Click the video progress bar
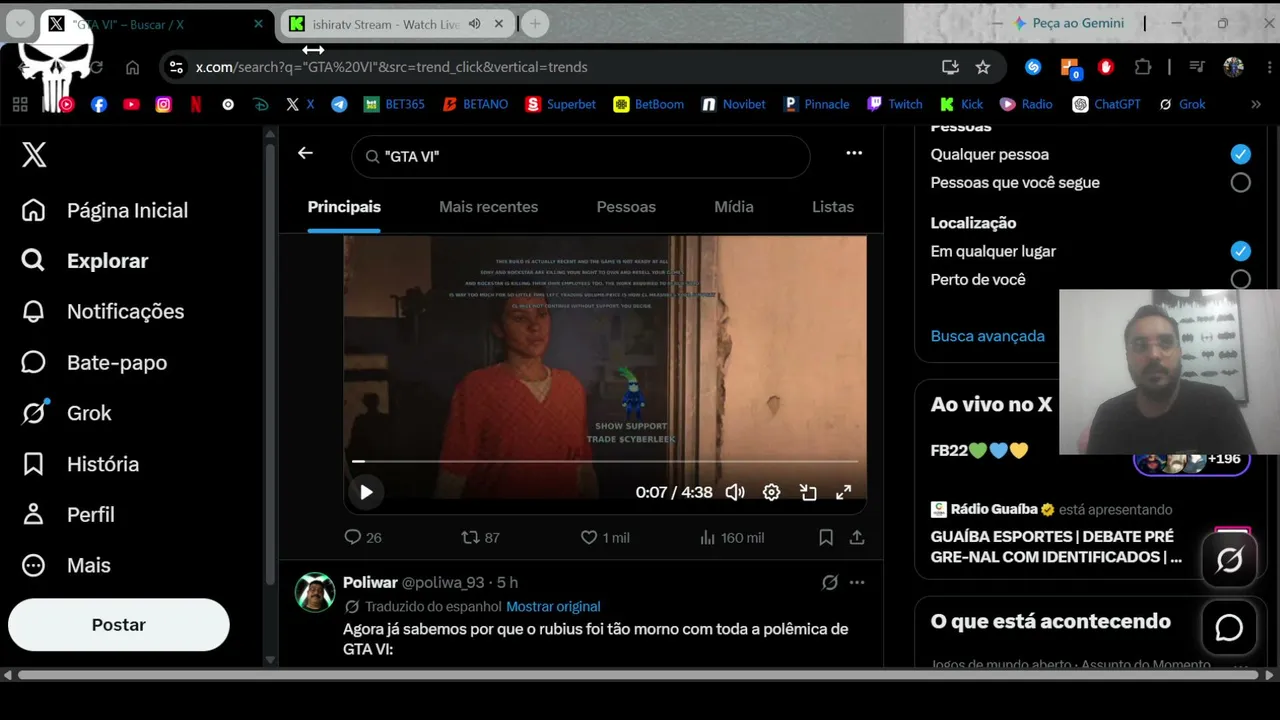The height and width of the screenshot is (720, 1280). point(605,462)
